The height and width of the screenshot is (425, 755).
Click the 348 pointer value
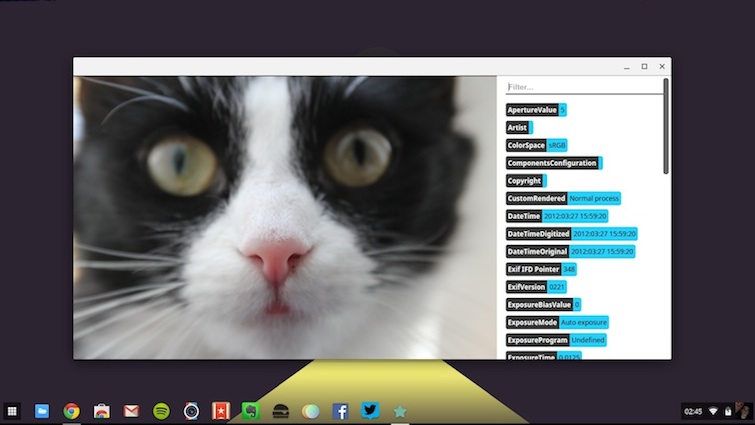click(x=569, y=269)
